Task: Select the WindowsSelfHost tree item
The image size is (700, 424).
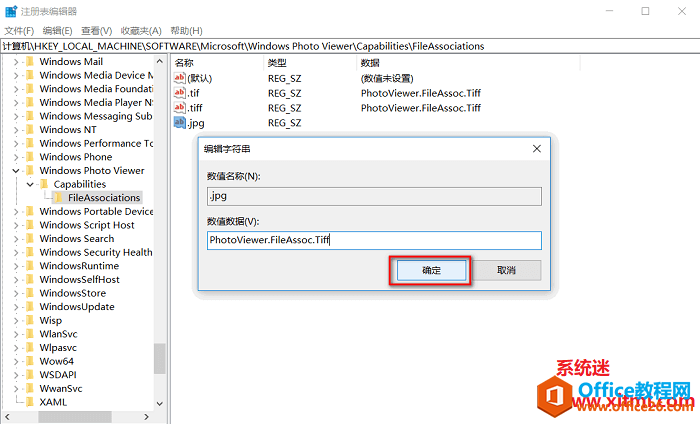Action: (79, 279)
